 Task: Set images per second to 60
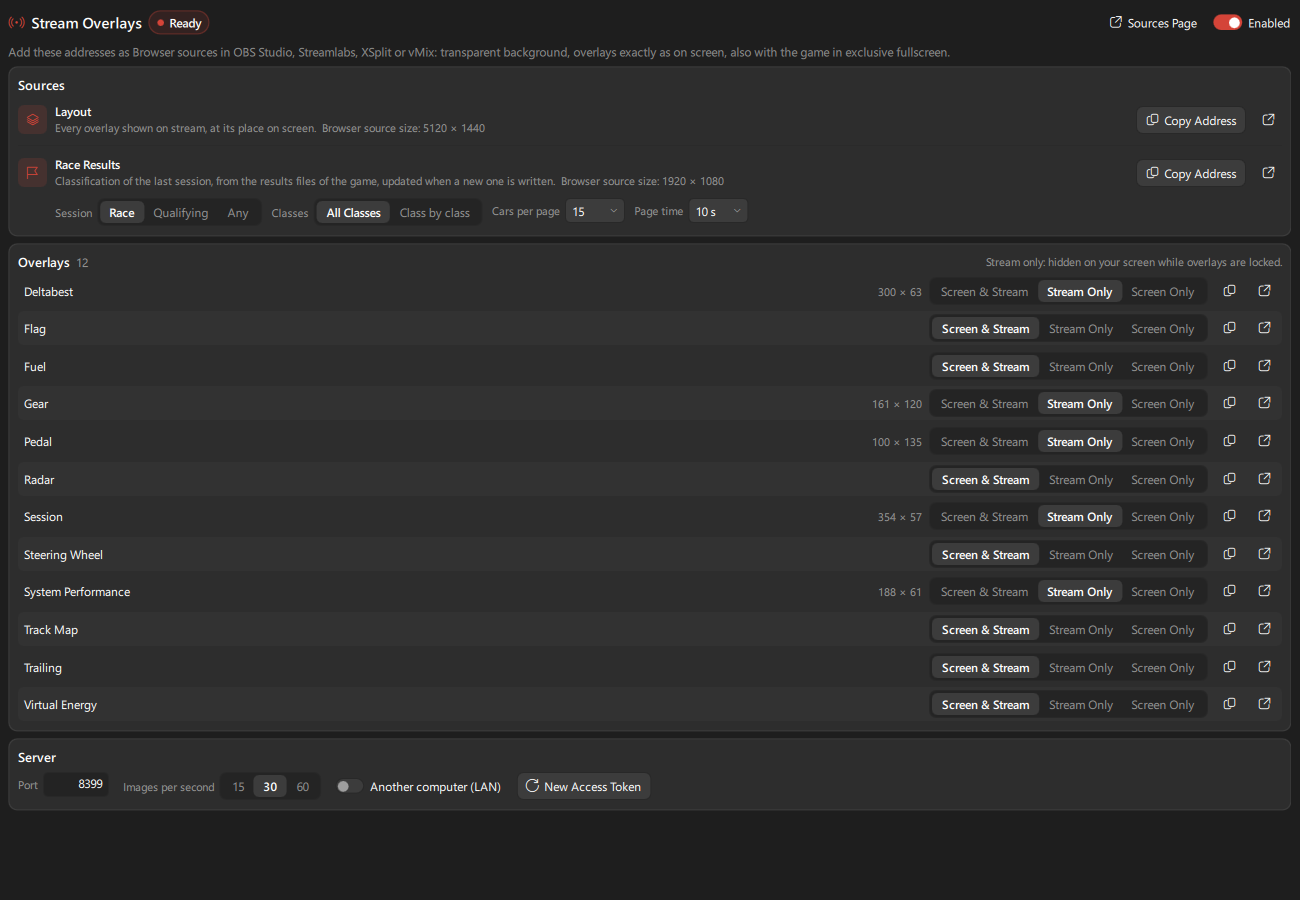303,787
